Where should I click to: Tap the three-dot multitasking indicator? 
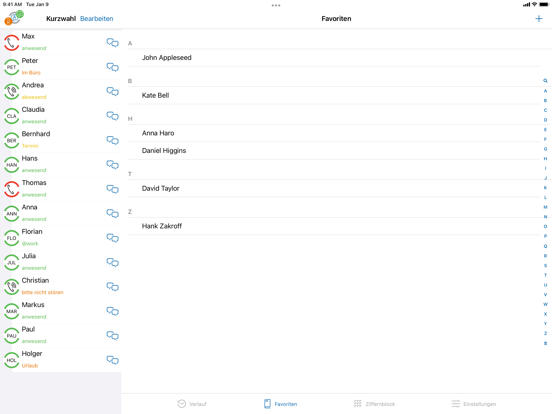pos(276,5)
